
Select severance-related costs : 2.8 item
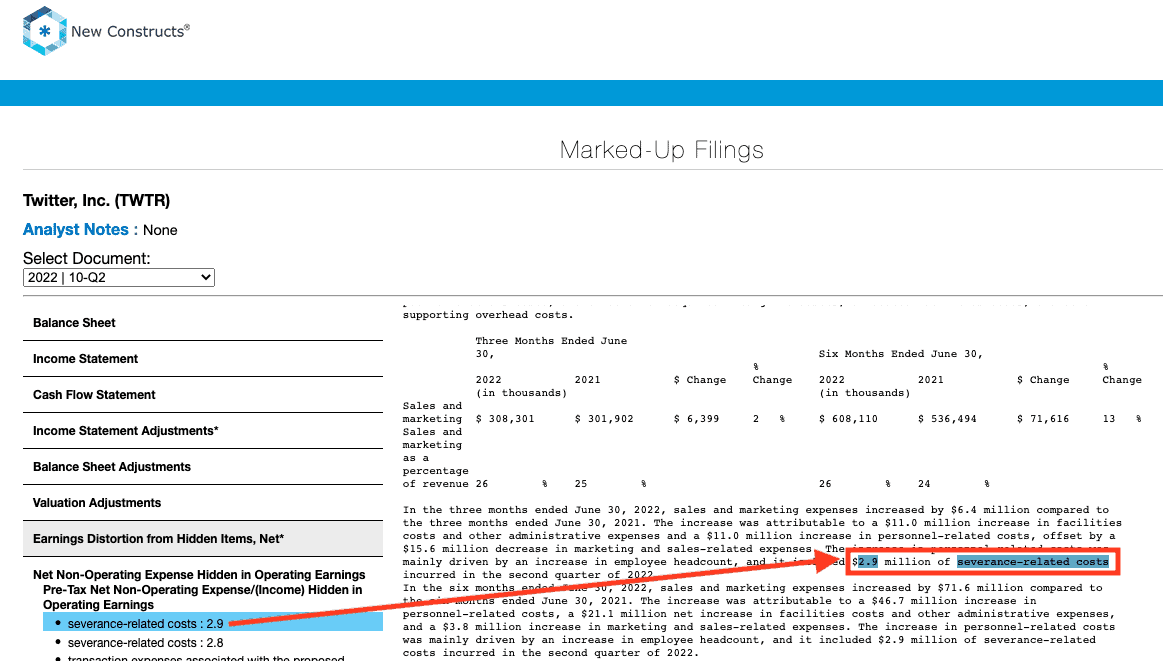click(145, 643)
